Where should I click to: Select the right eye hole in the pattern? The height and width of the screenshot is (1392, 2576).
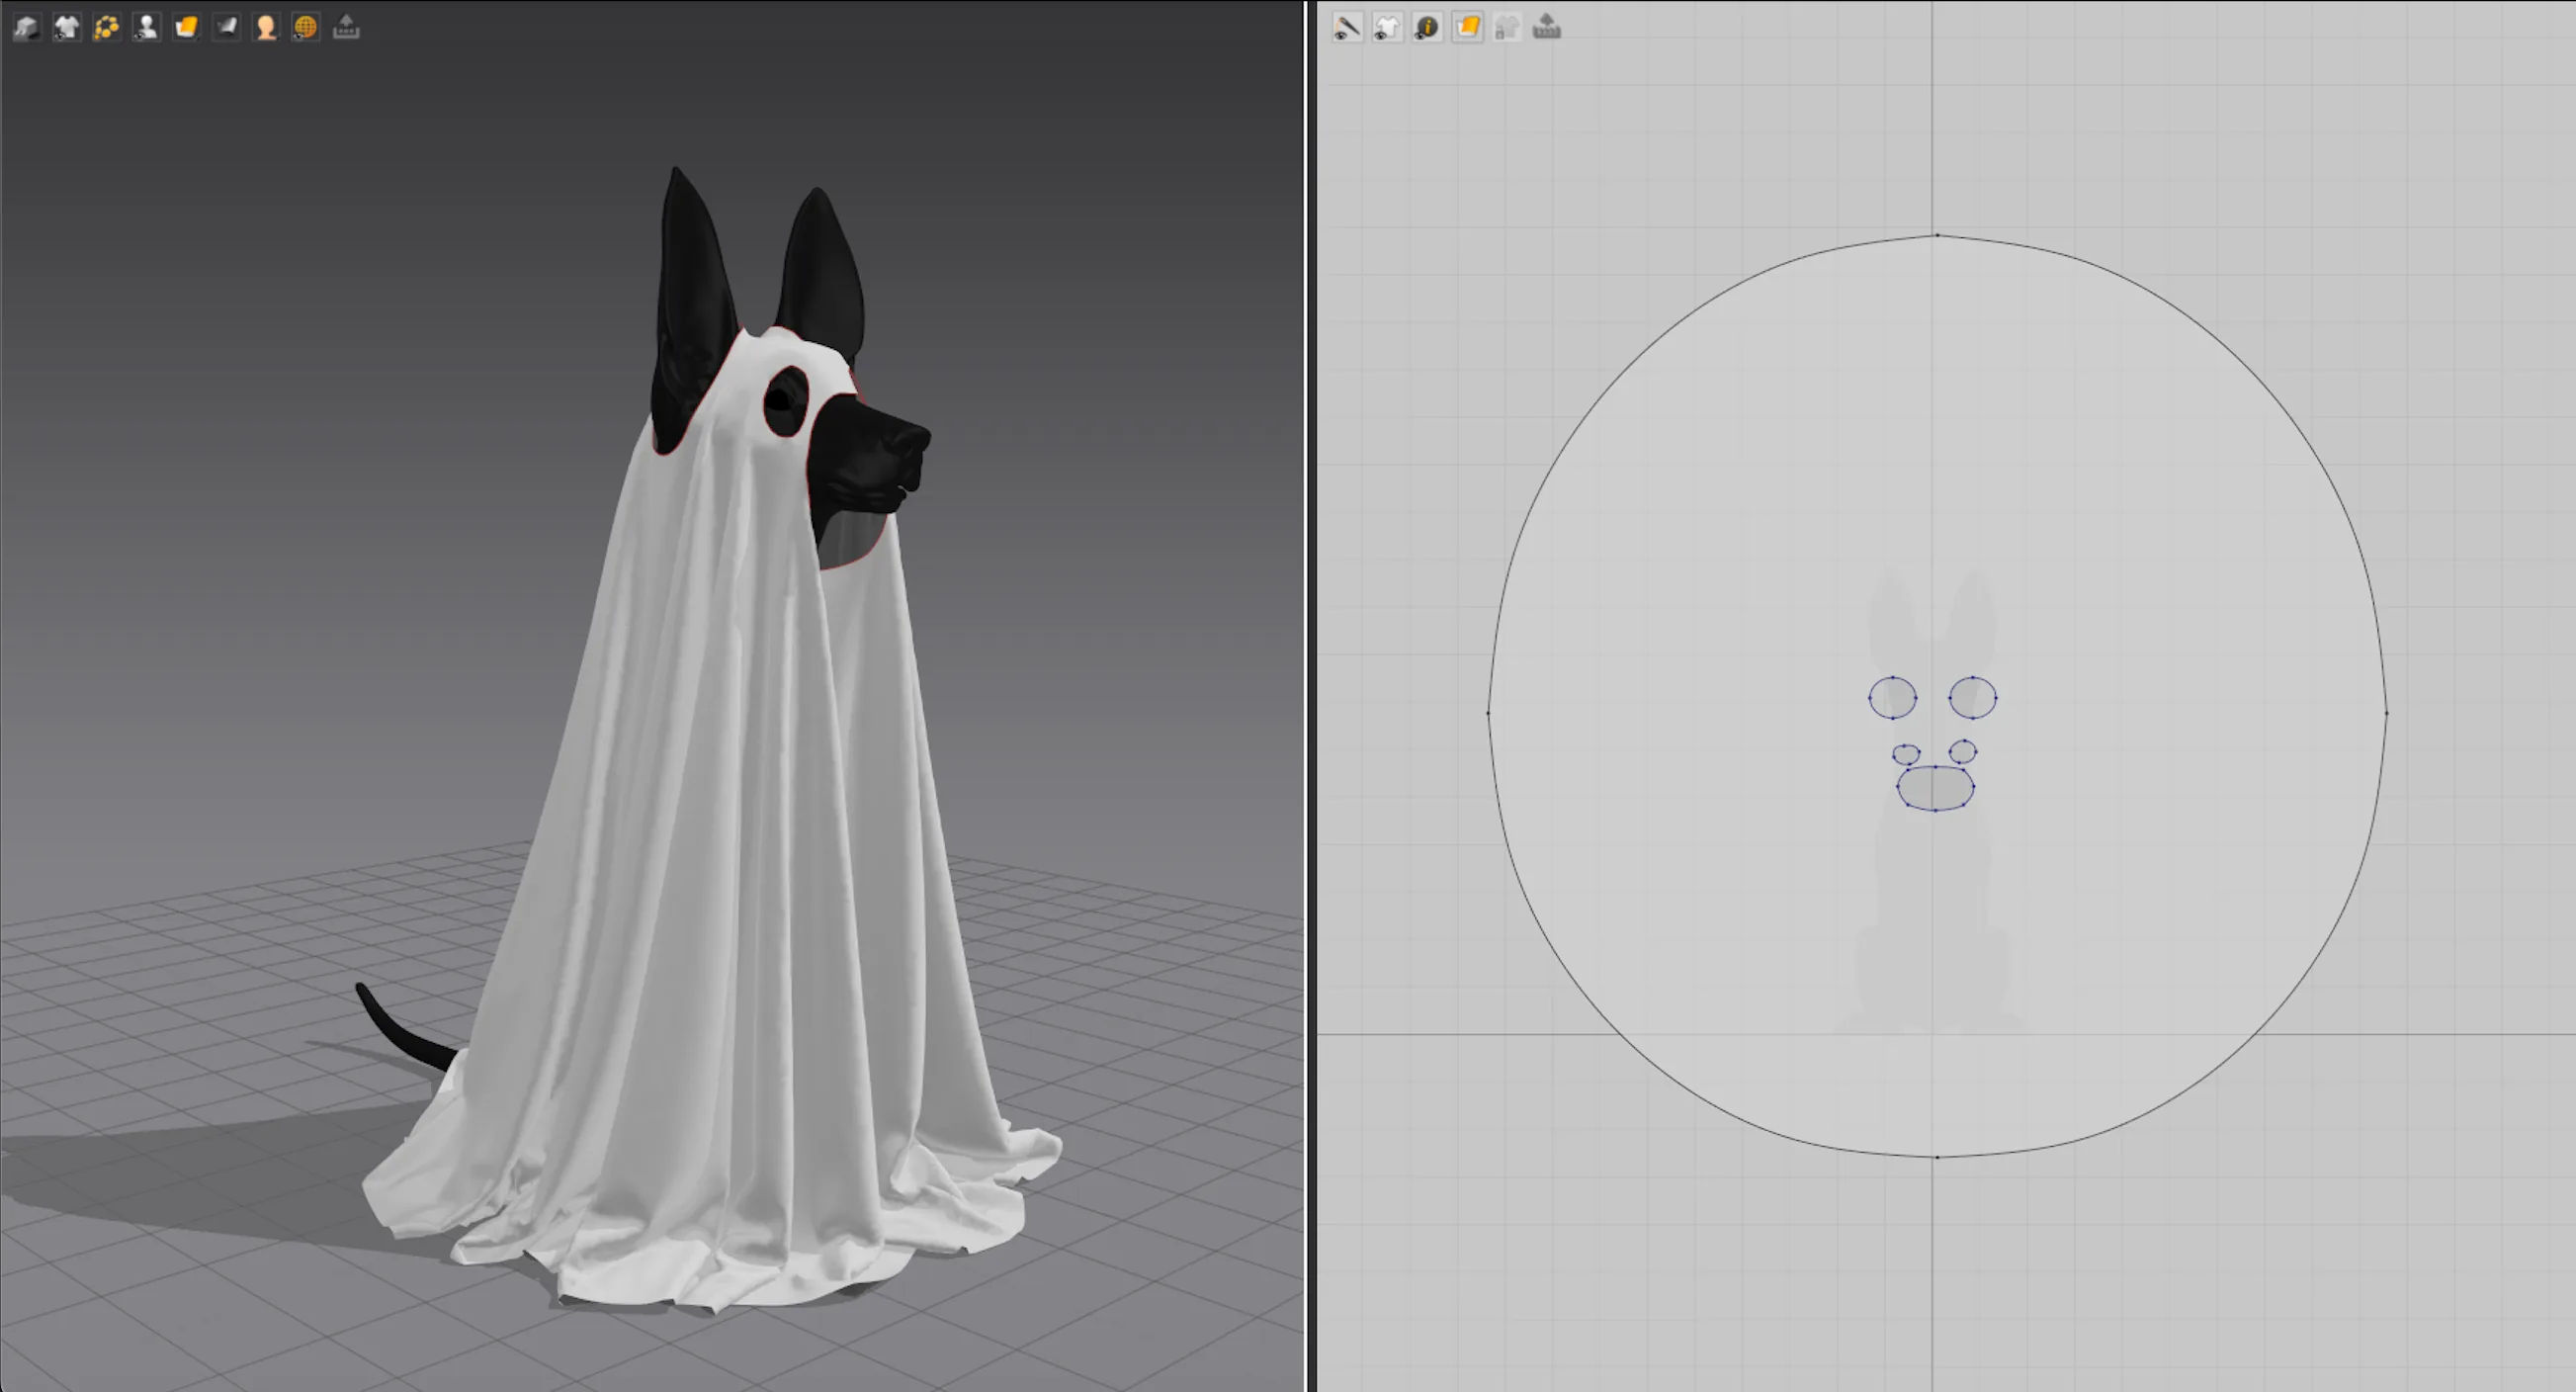pos(1972,697)
